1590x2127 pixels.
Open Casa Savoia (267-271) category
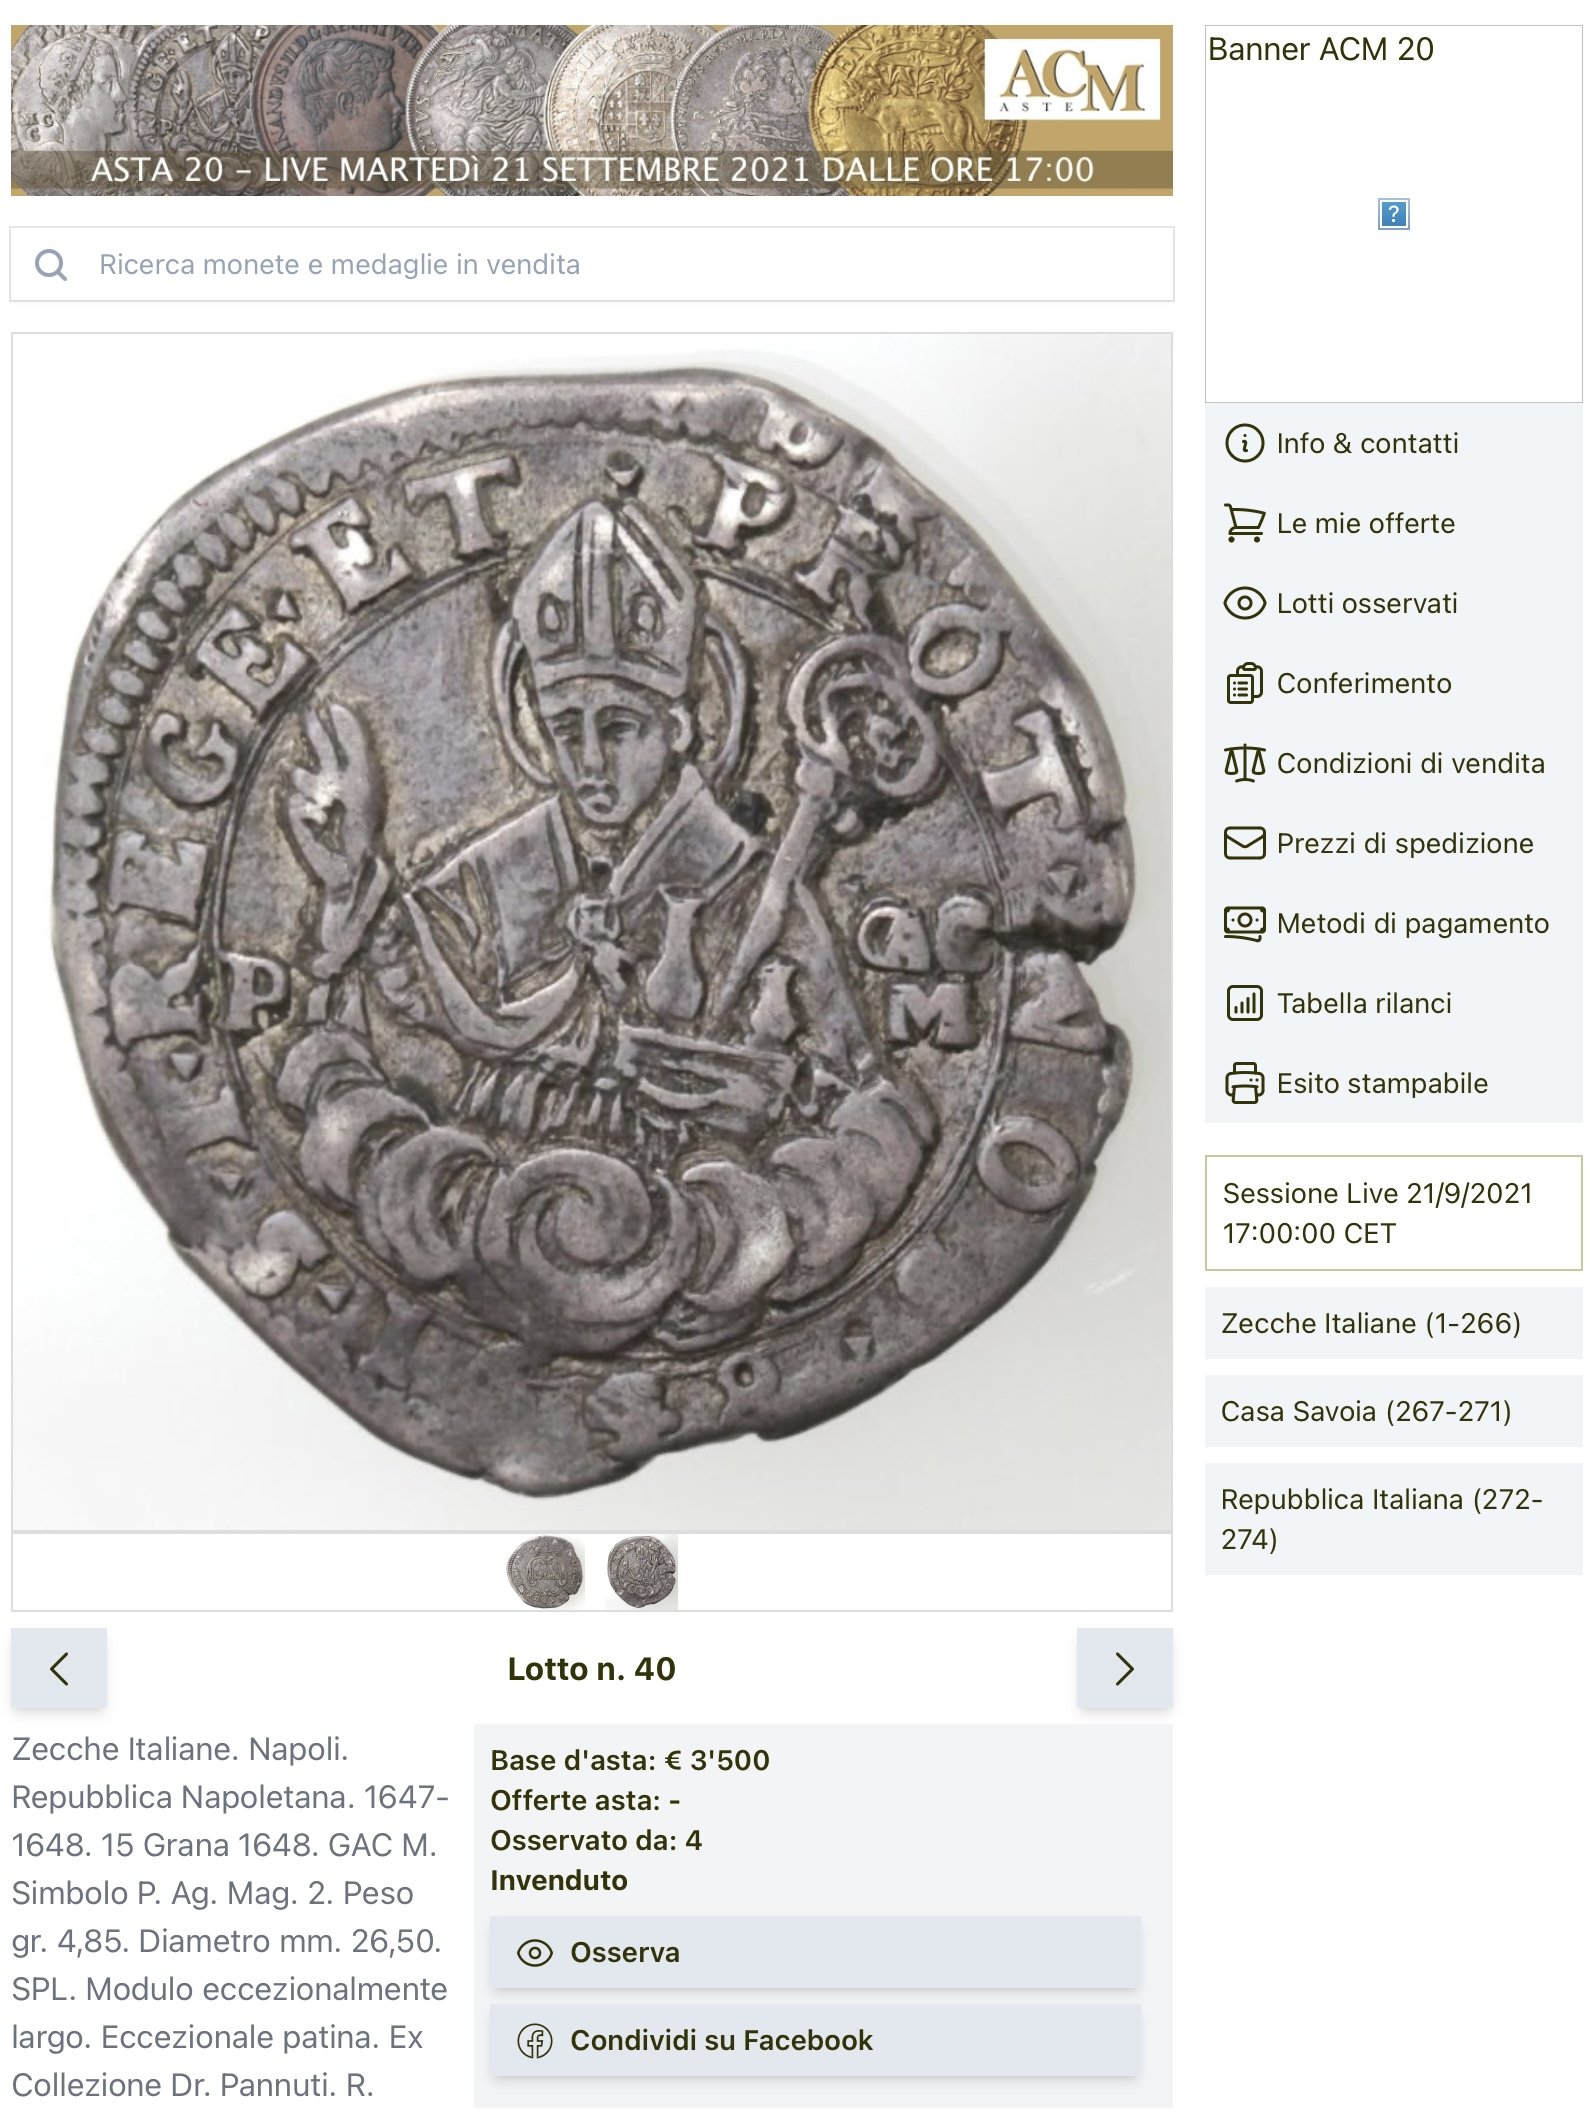pyautogui.click(x=1393, y=1411)
